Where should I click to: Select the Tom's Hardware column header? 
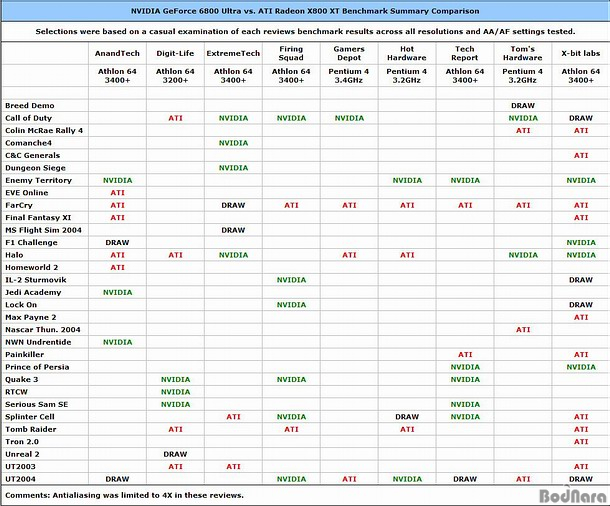click(x=523, y=53)
